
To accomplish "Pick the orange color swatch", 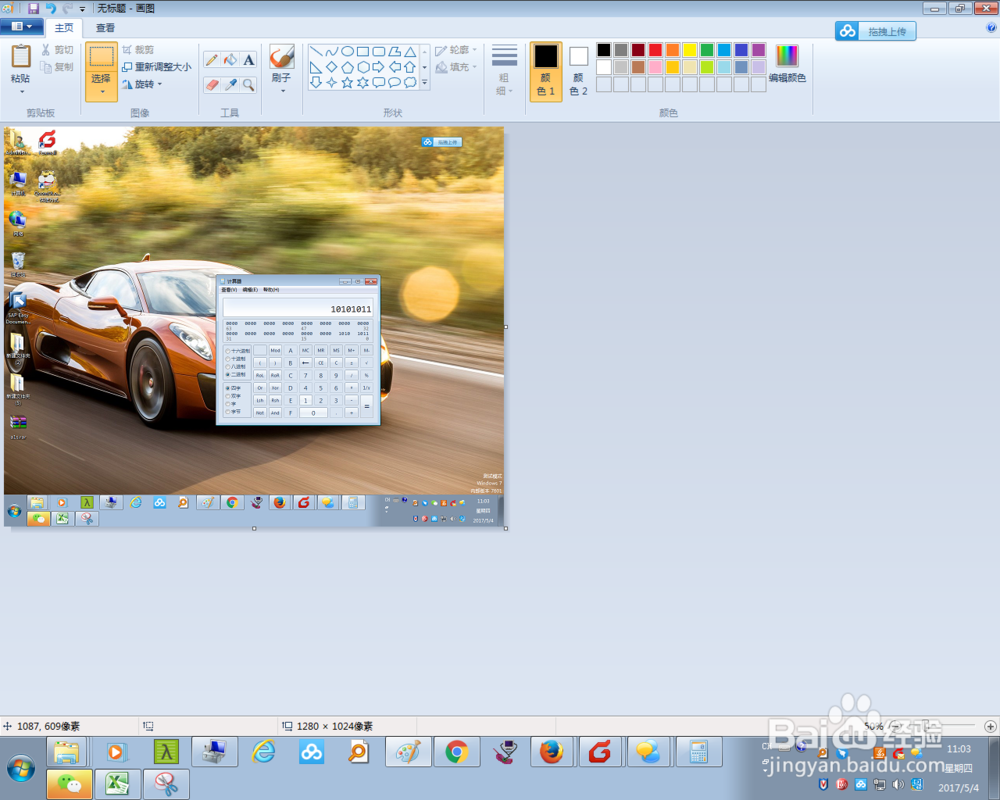I will coord(673,50).
